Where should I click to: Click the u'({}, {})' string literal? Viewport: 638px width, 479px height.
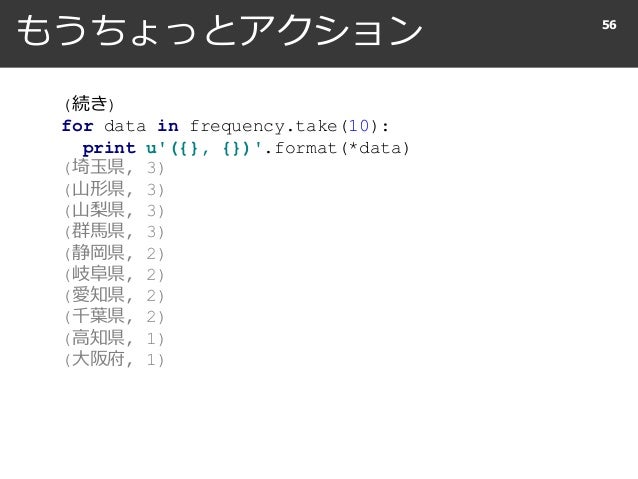pyautogui.click(x=205, y=148)
